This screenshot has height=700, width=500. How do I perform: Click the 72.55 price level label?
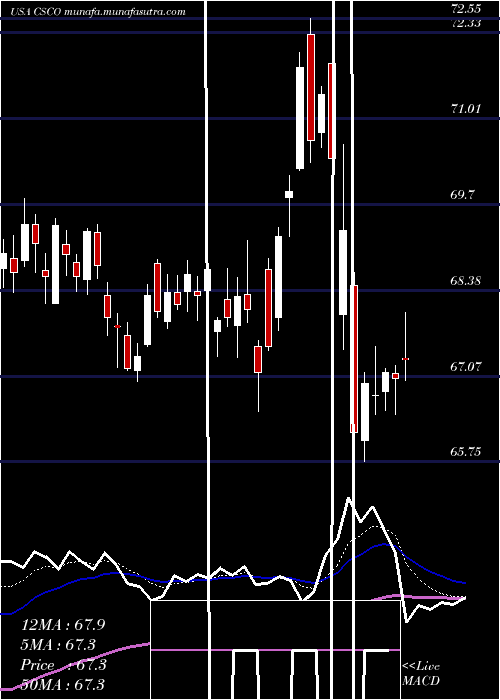[x=466, y=8]
